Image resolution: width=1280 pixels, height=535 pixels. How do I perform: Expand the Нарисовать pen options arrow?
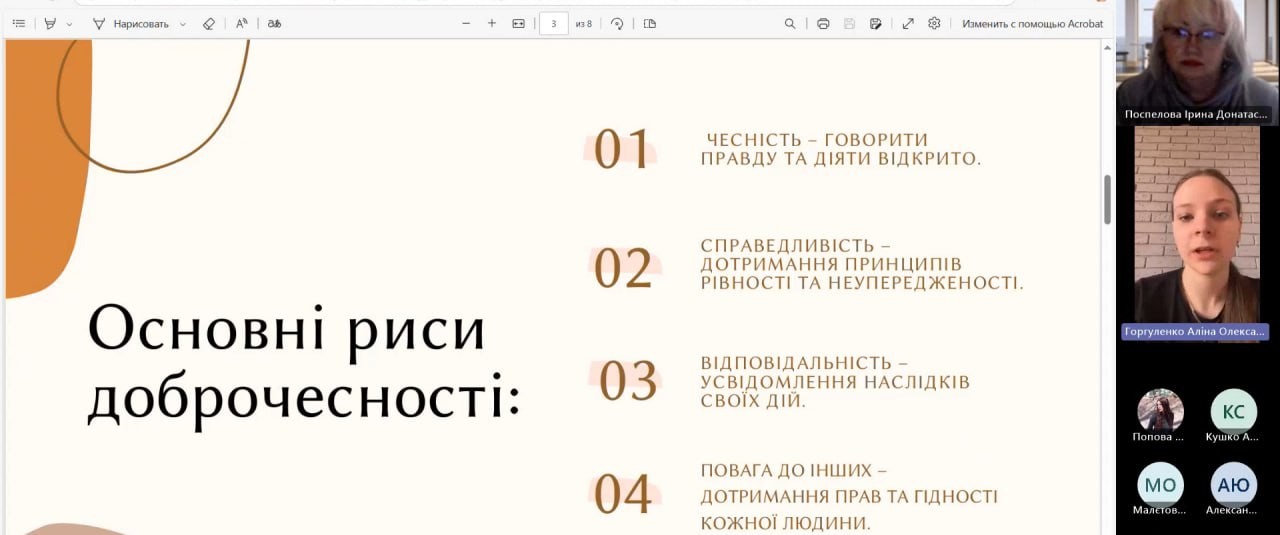(183, 23)
